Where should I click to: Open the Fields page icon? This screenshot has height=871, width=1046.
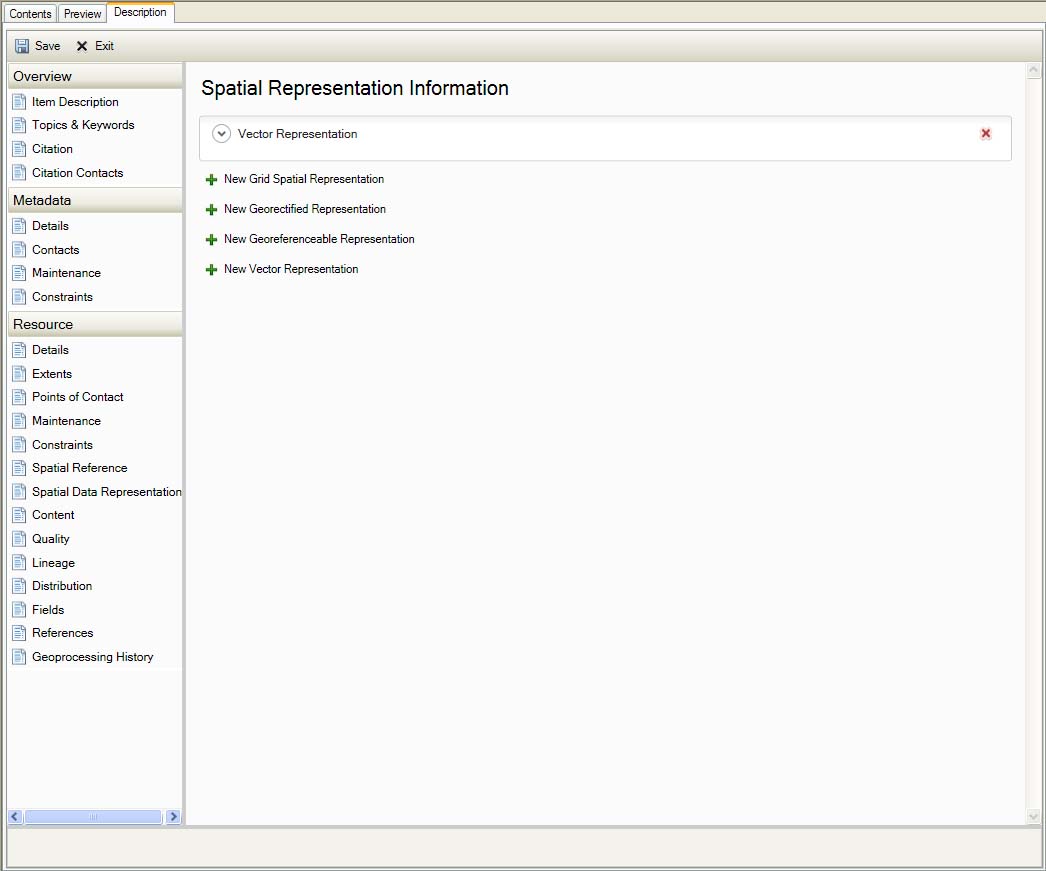(x=19, y=609)
